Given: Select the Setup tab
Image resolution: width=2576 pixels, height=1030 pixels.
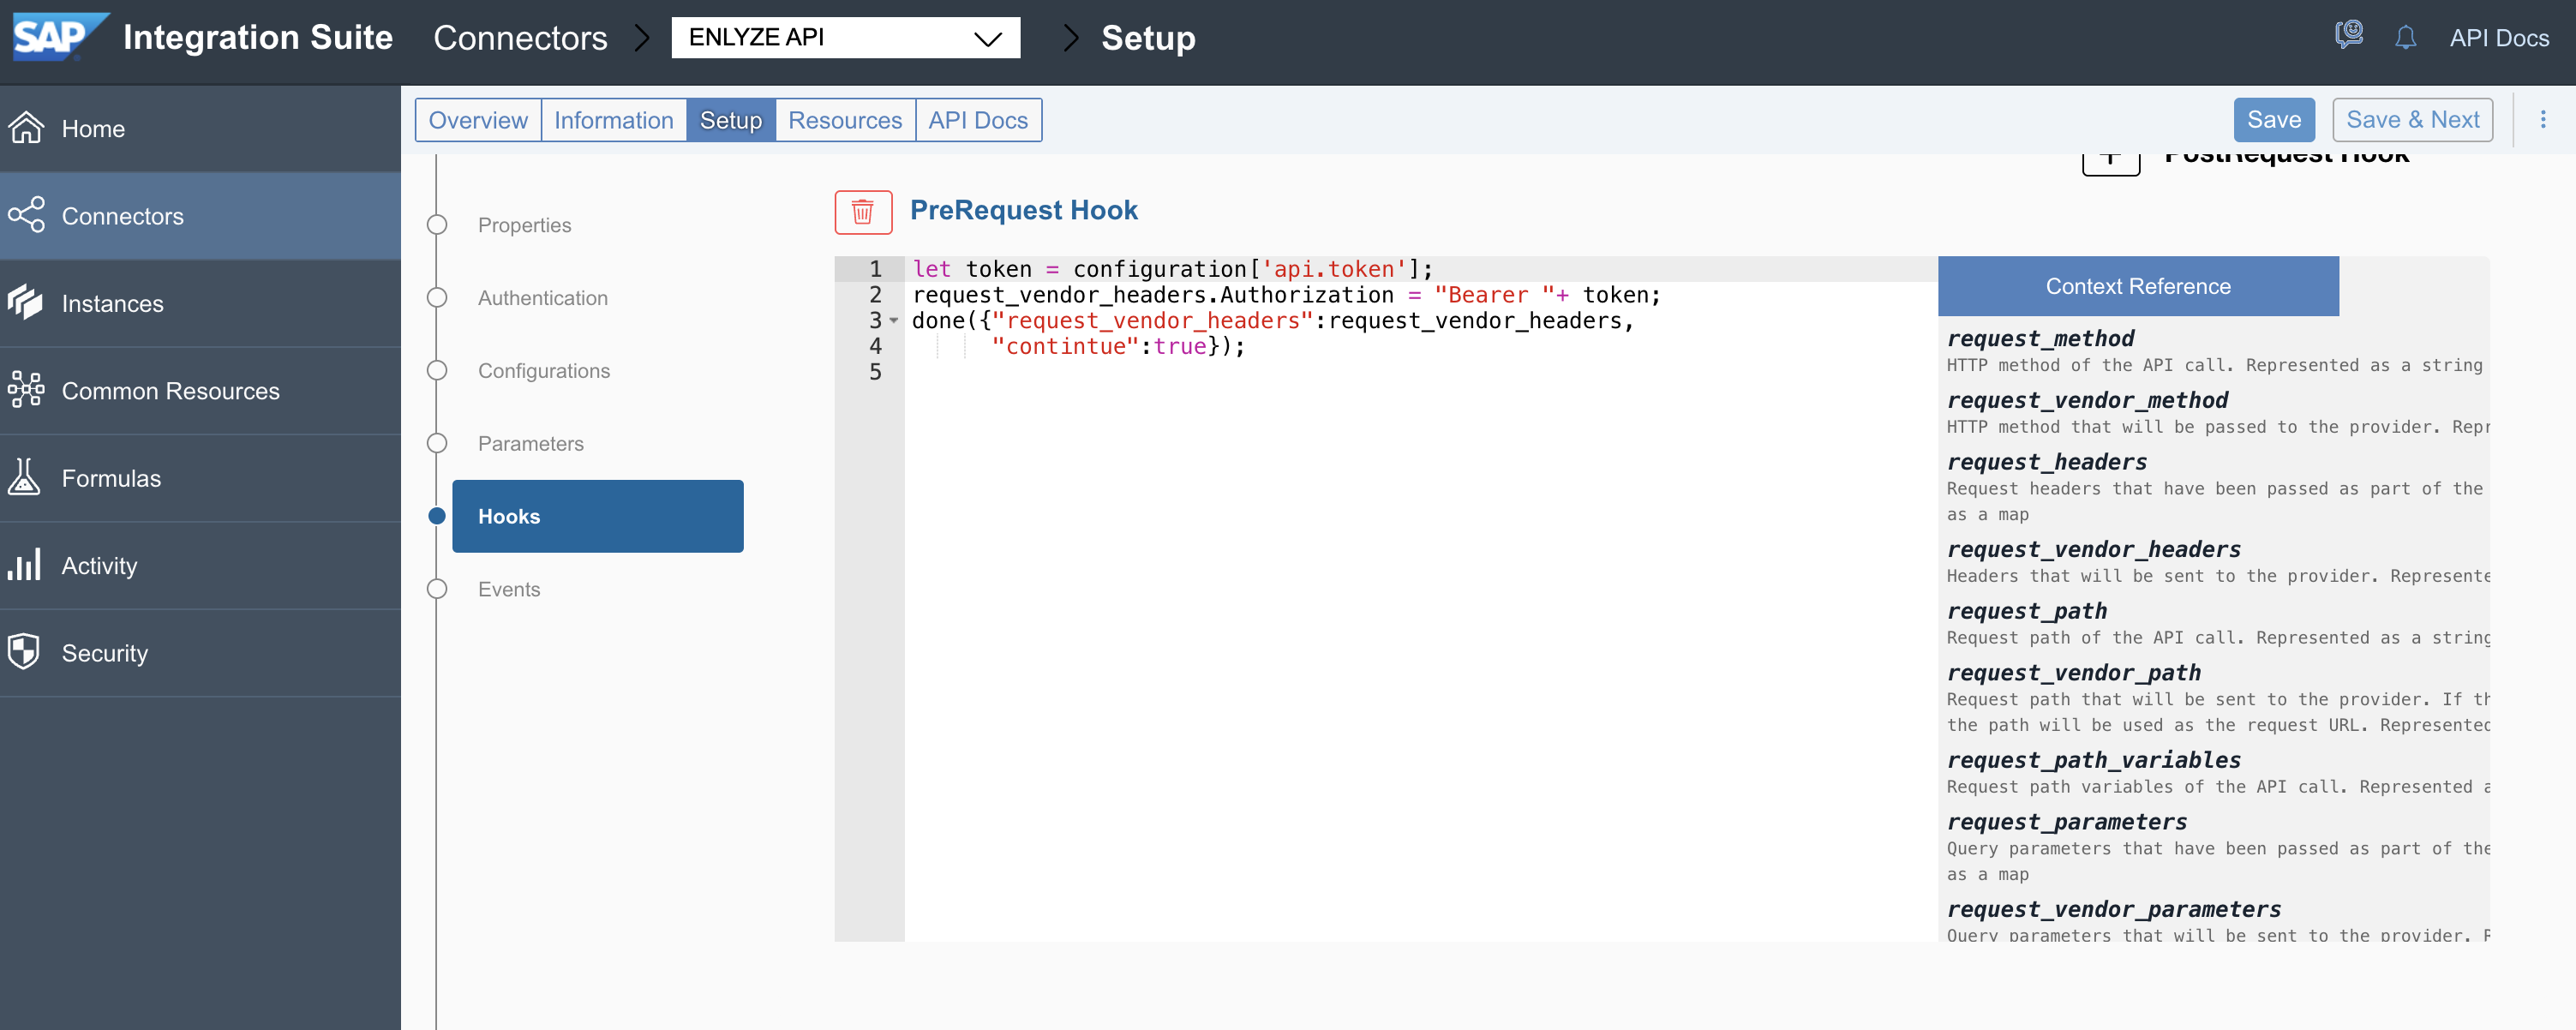Looking at the screenshot, I should point(731,120).
